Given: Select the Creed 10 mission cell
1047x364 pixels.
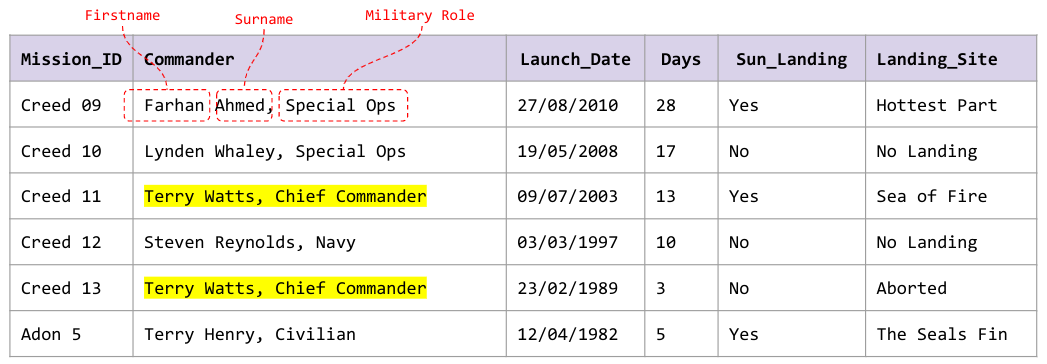Looking at the screenshot, I should click(71, 151).
